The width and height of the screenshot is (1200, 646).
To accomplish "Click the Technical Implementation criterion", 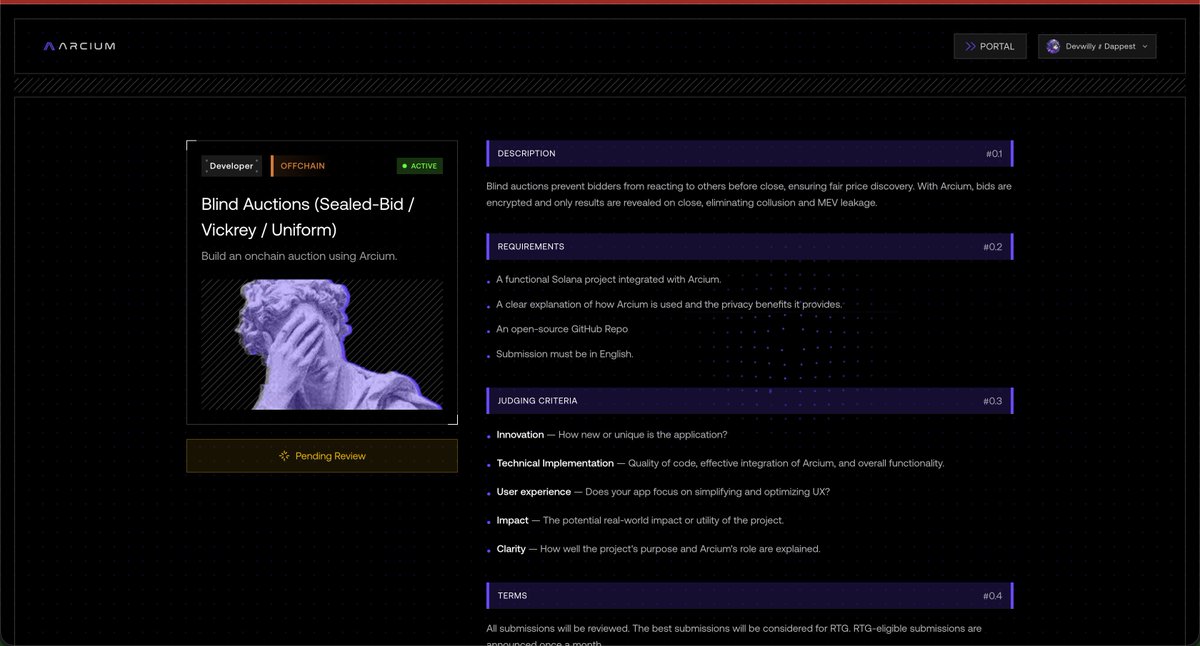I will (720, 464).
